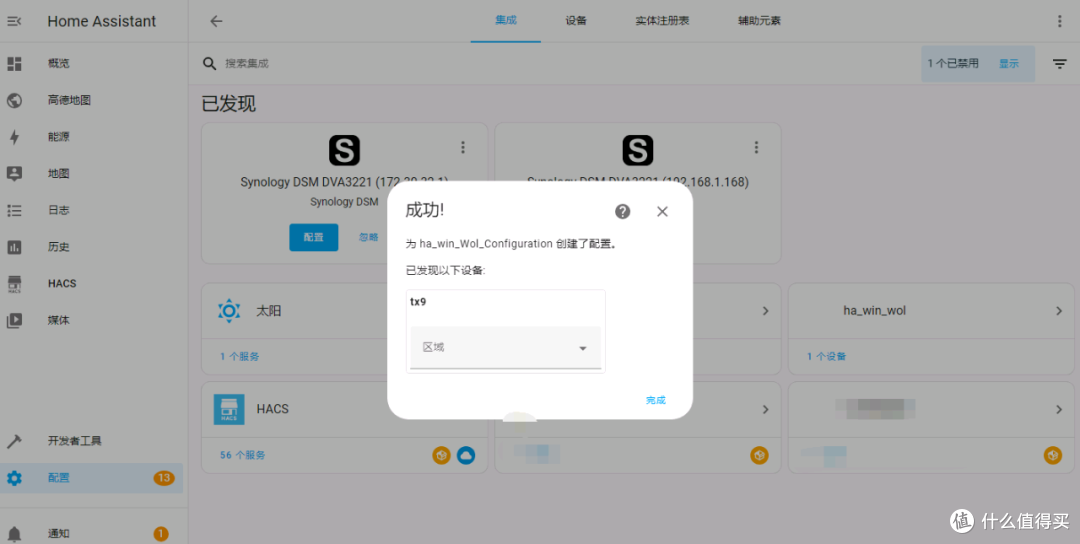Expand the 太阳 row's card chevron

[x=765, y=311]
